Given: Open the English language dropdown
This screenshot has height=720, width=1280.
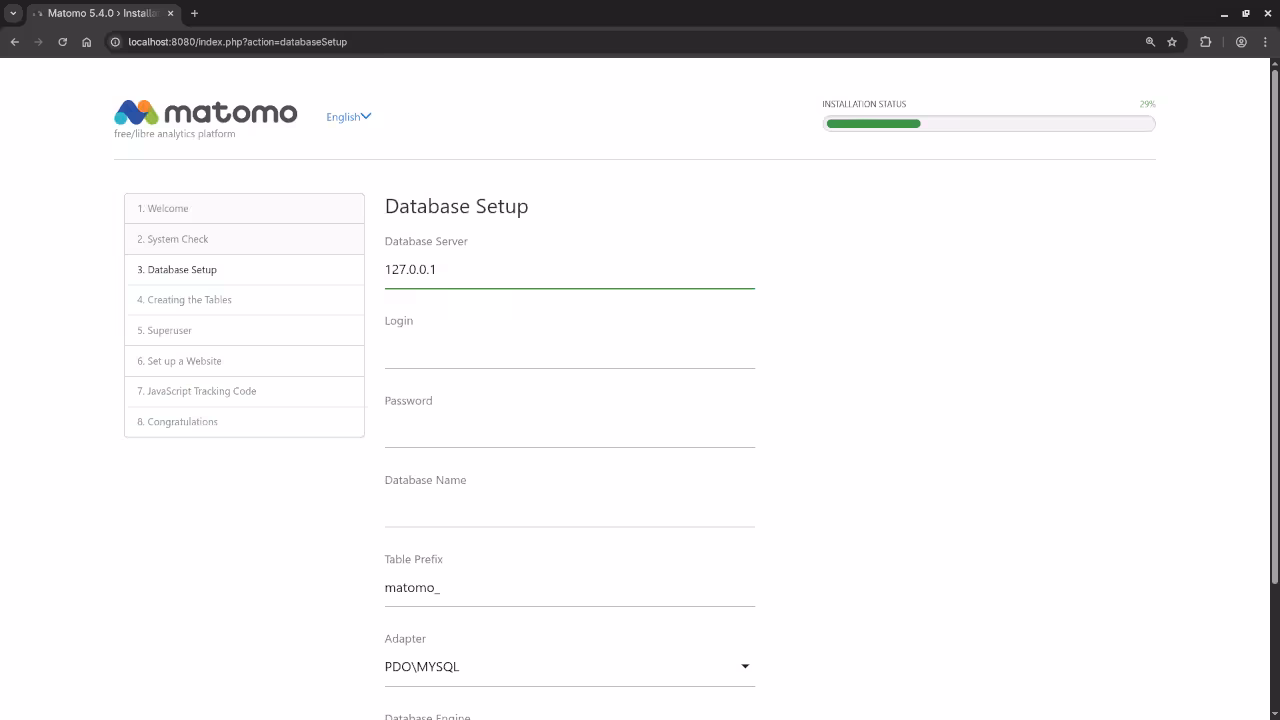Looking at the screenshot, I should (348, 117).
